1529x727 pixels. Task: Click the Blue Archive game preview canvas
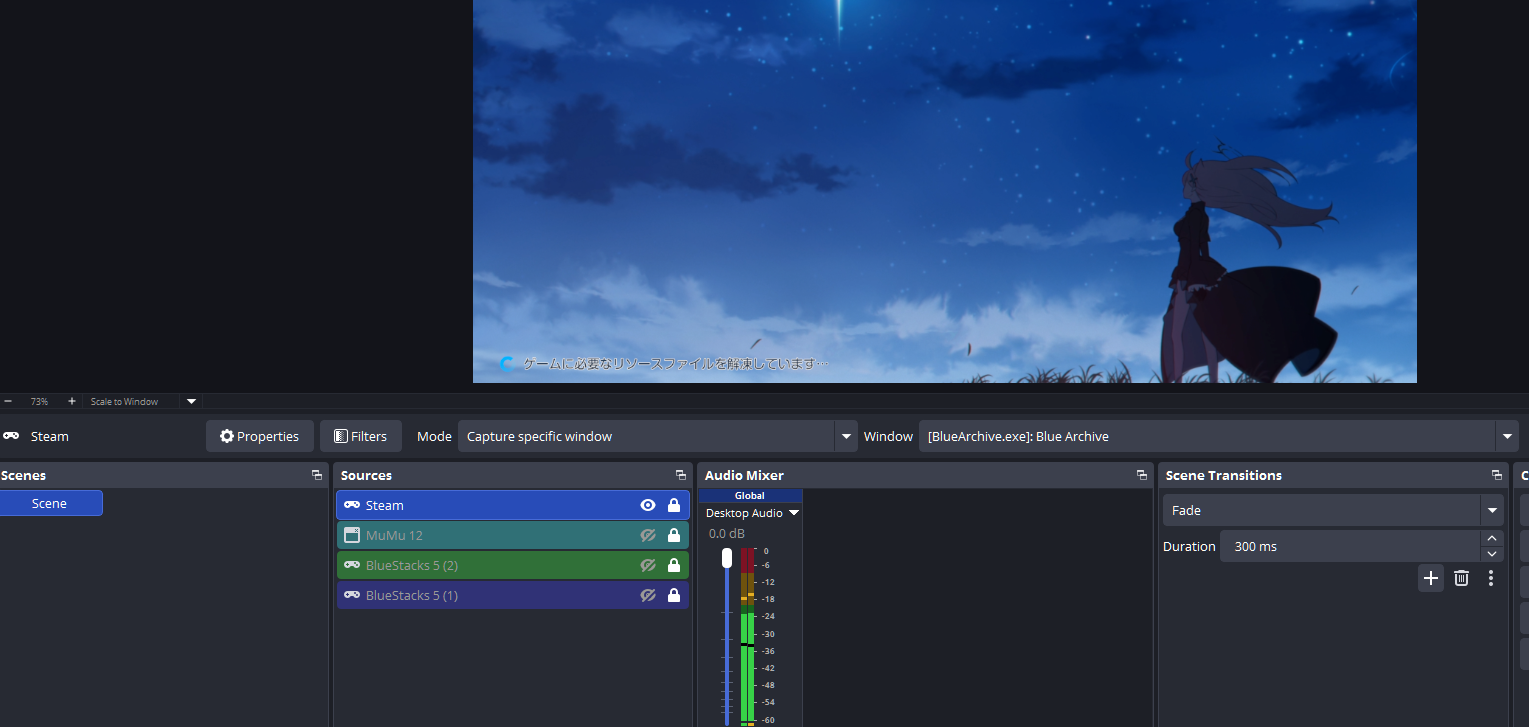click(x=945, y=191)
